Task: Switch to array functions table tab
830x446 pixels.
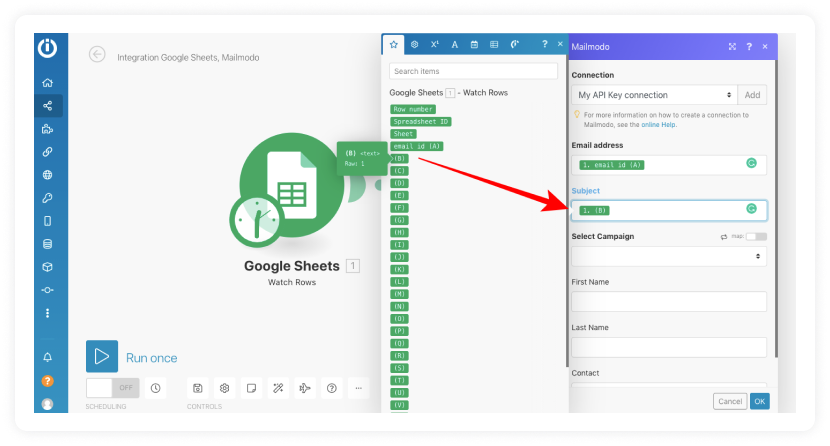Action: tap(494, 44)
